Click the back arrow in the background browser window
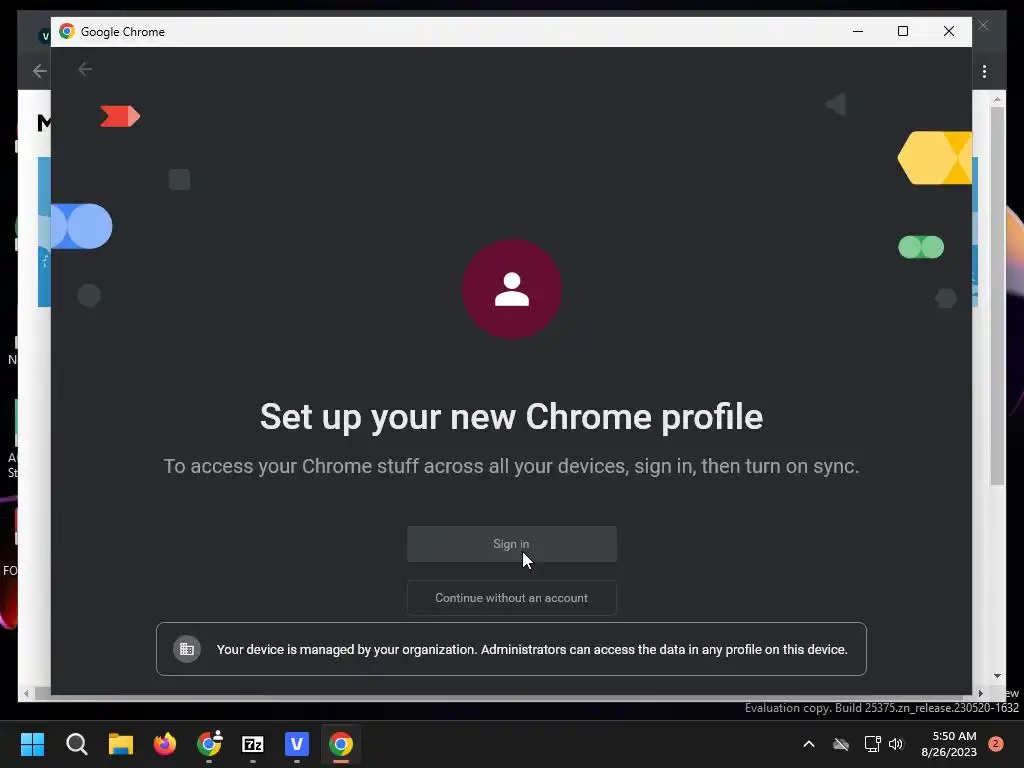The width and height of the screenshot is (1024, 768). 39,71
